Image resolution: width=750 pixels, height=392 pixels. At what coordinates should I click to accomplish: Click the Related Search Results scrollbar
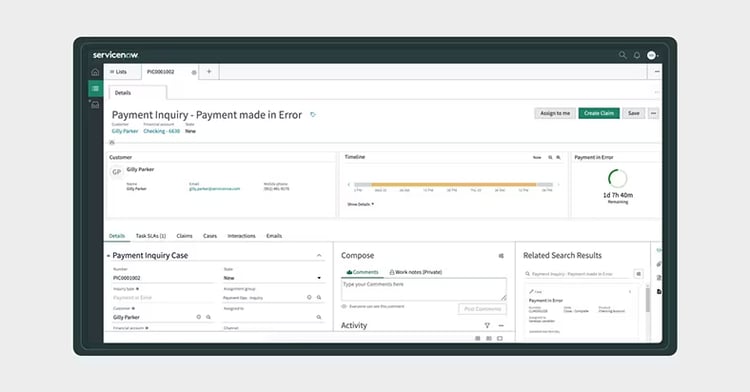point(648,300)
